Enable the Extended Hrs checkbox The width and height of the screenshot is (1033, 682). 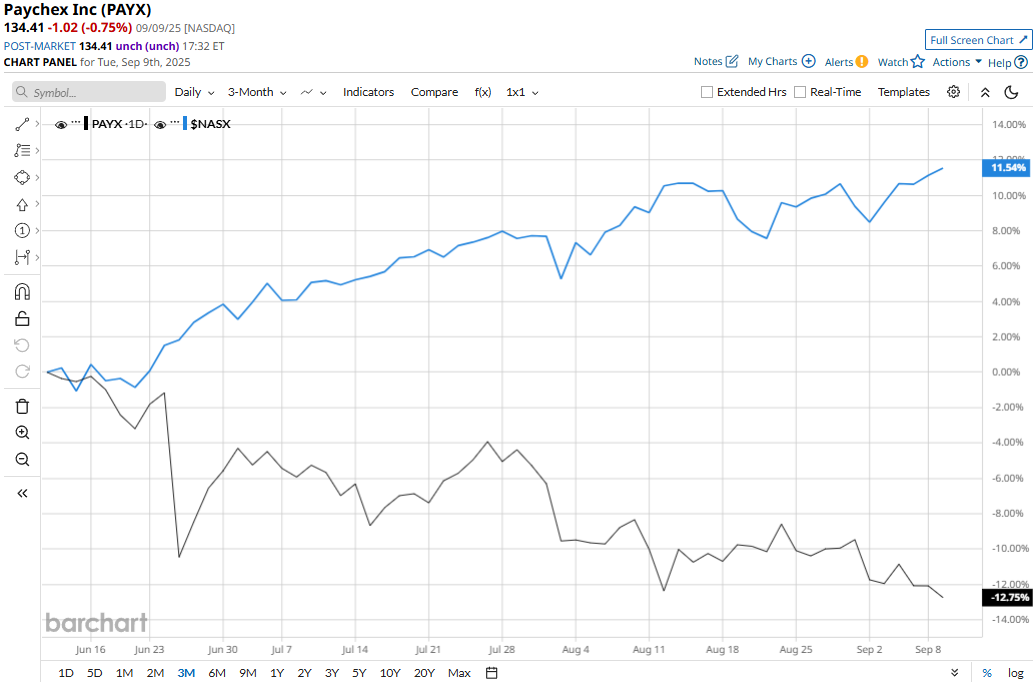pyautogui.click(x=707, y=92)
